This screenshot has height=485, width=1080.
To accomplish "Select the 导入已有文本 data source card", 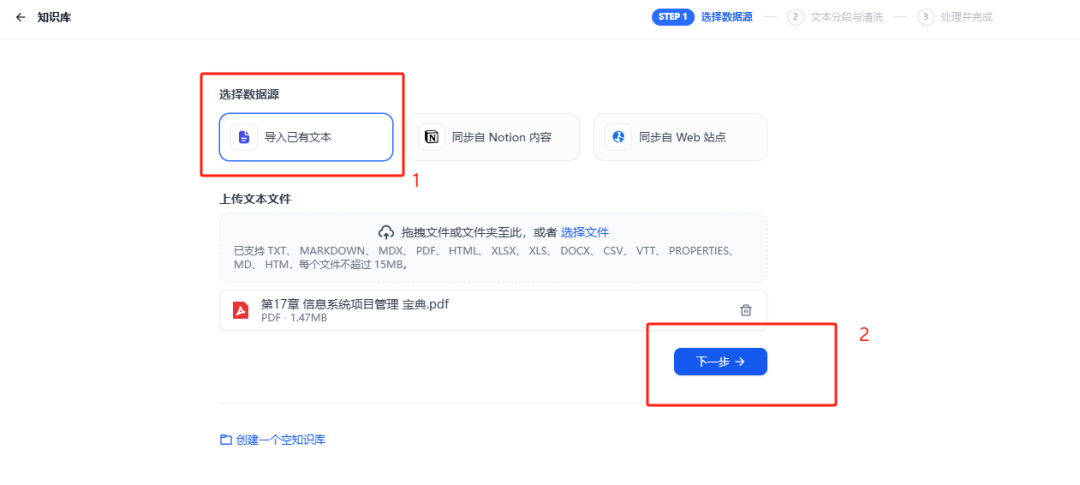I will point(306,137).
